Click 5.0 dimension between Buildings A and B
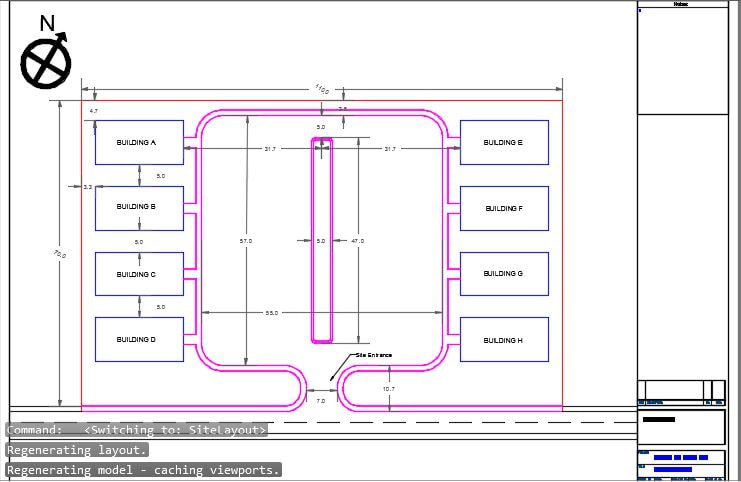The image size is (741, 482). [161, 176]
